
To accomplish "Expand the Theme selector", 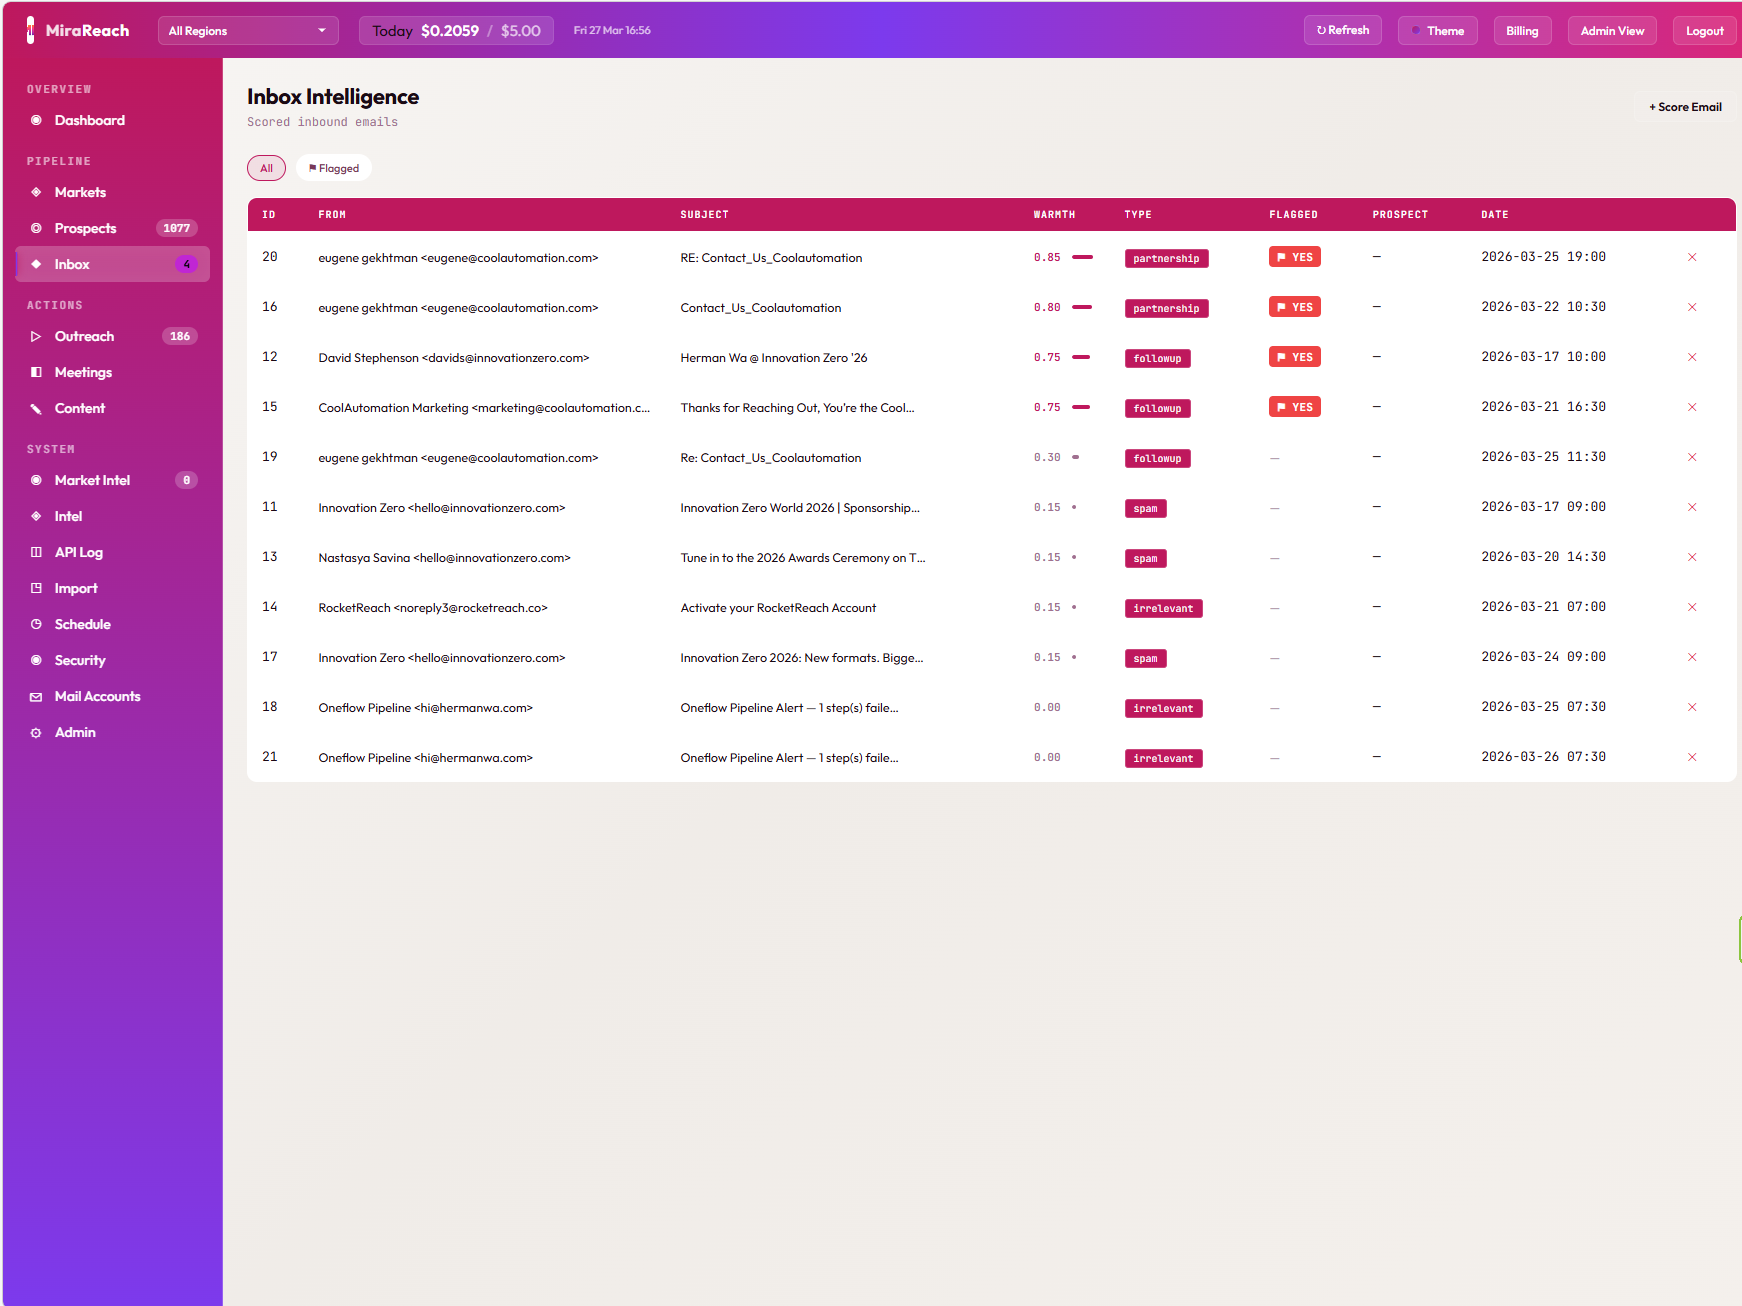I will 1437,30.
